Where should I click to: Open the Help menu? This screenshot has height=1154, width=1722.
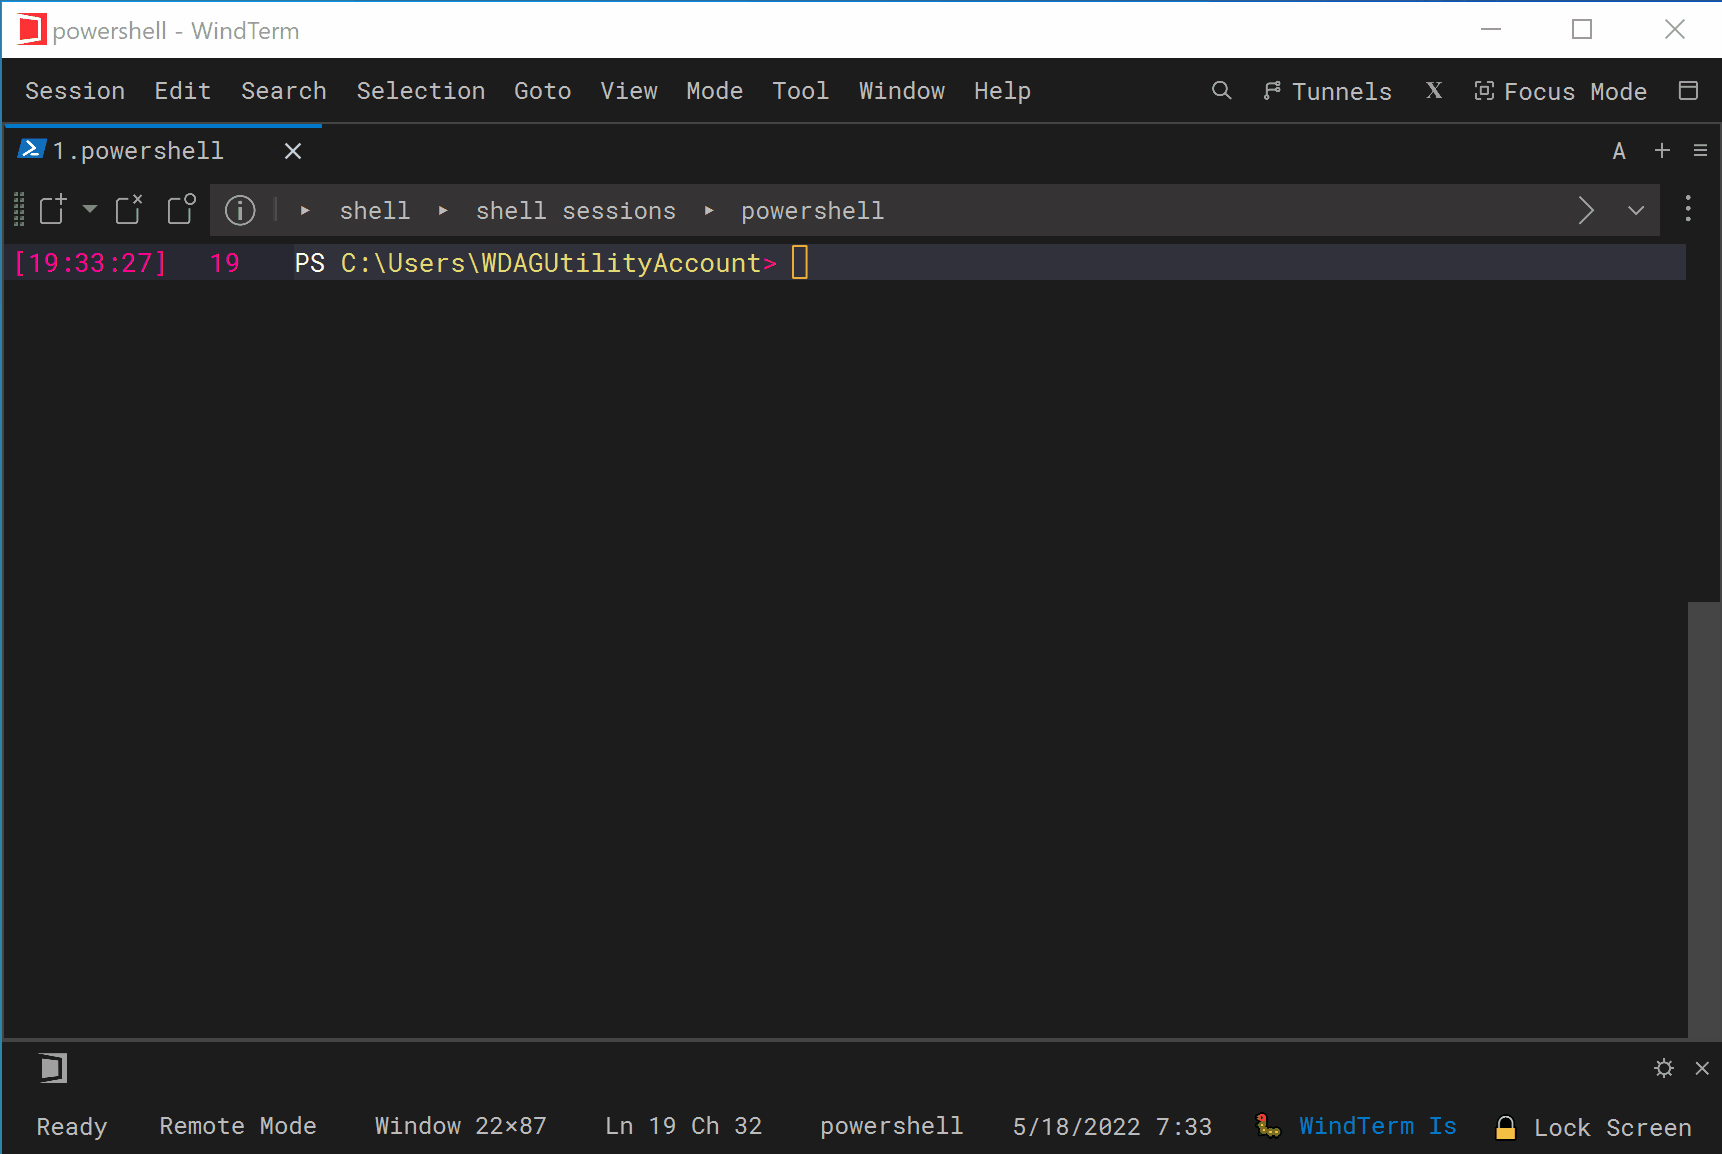(1003, 91)
